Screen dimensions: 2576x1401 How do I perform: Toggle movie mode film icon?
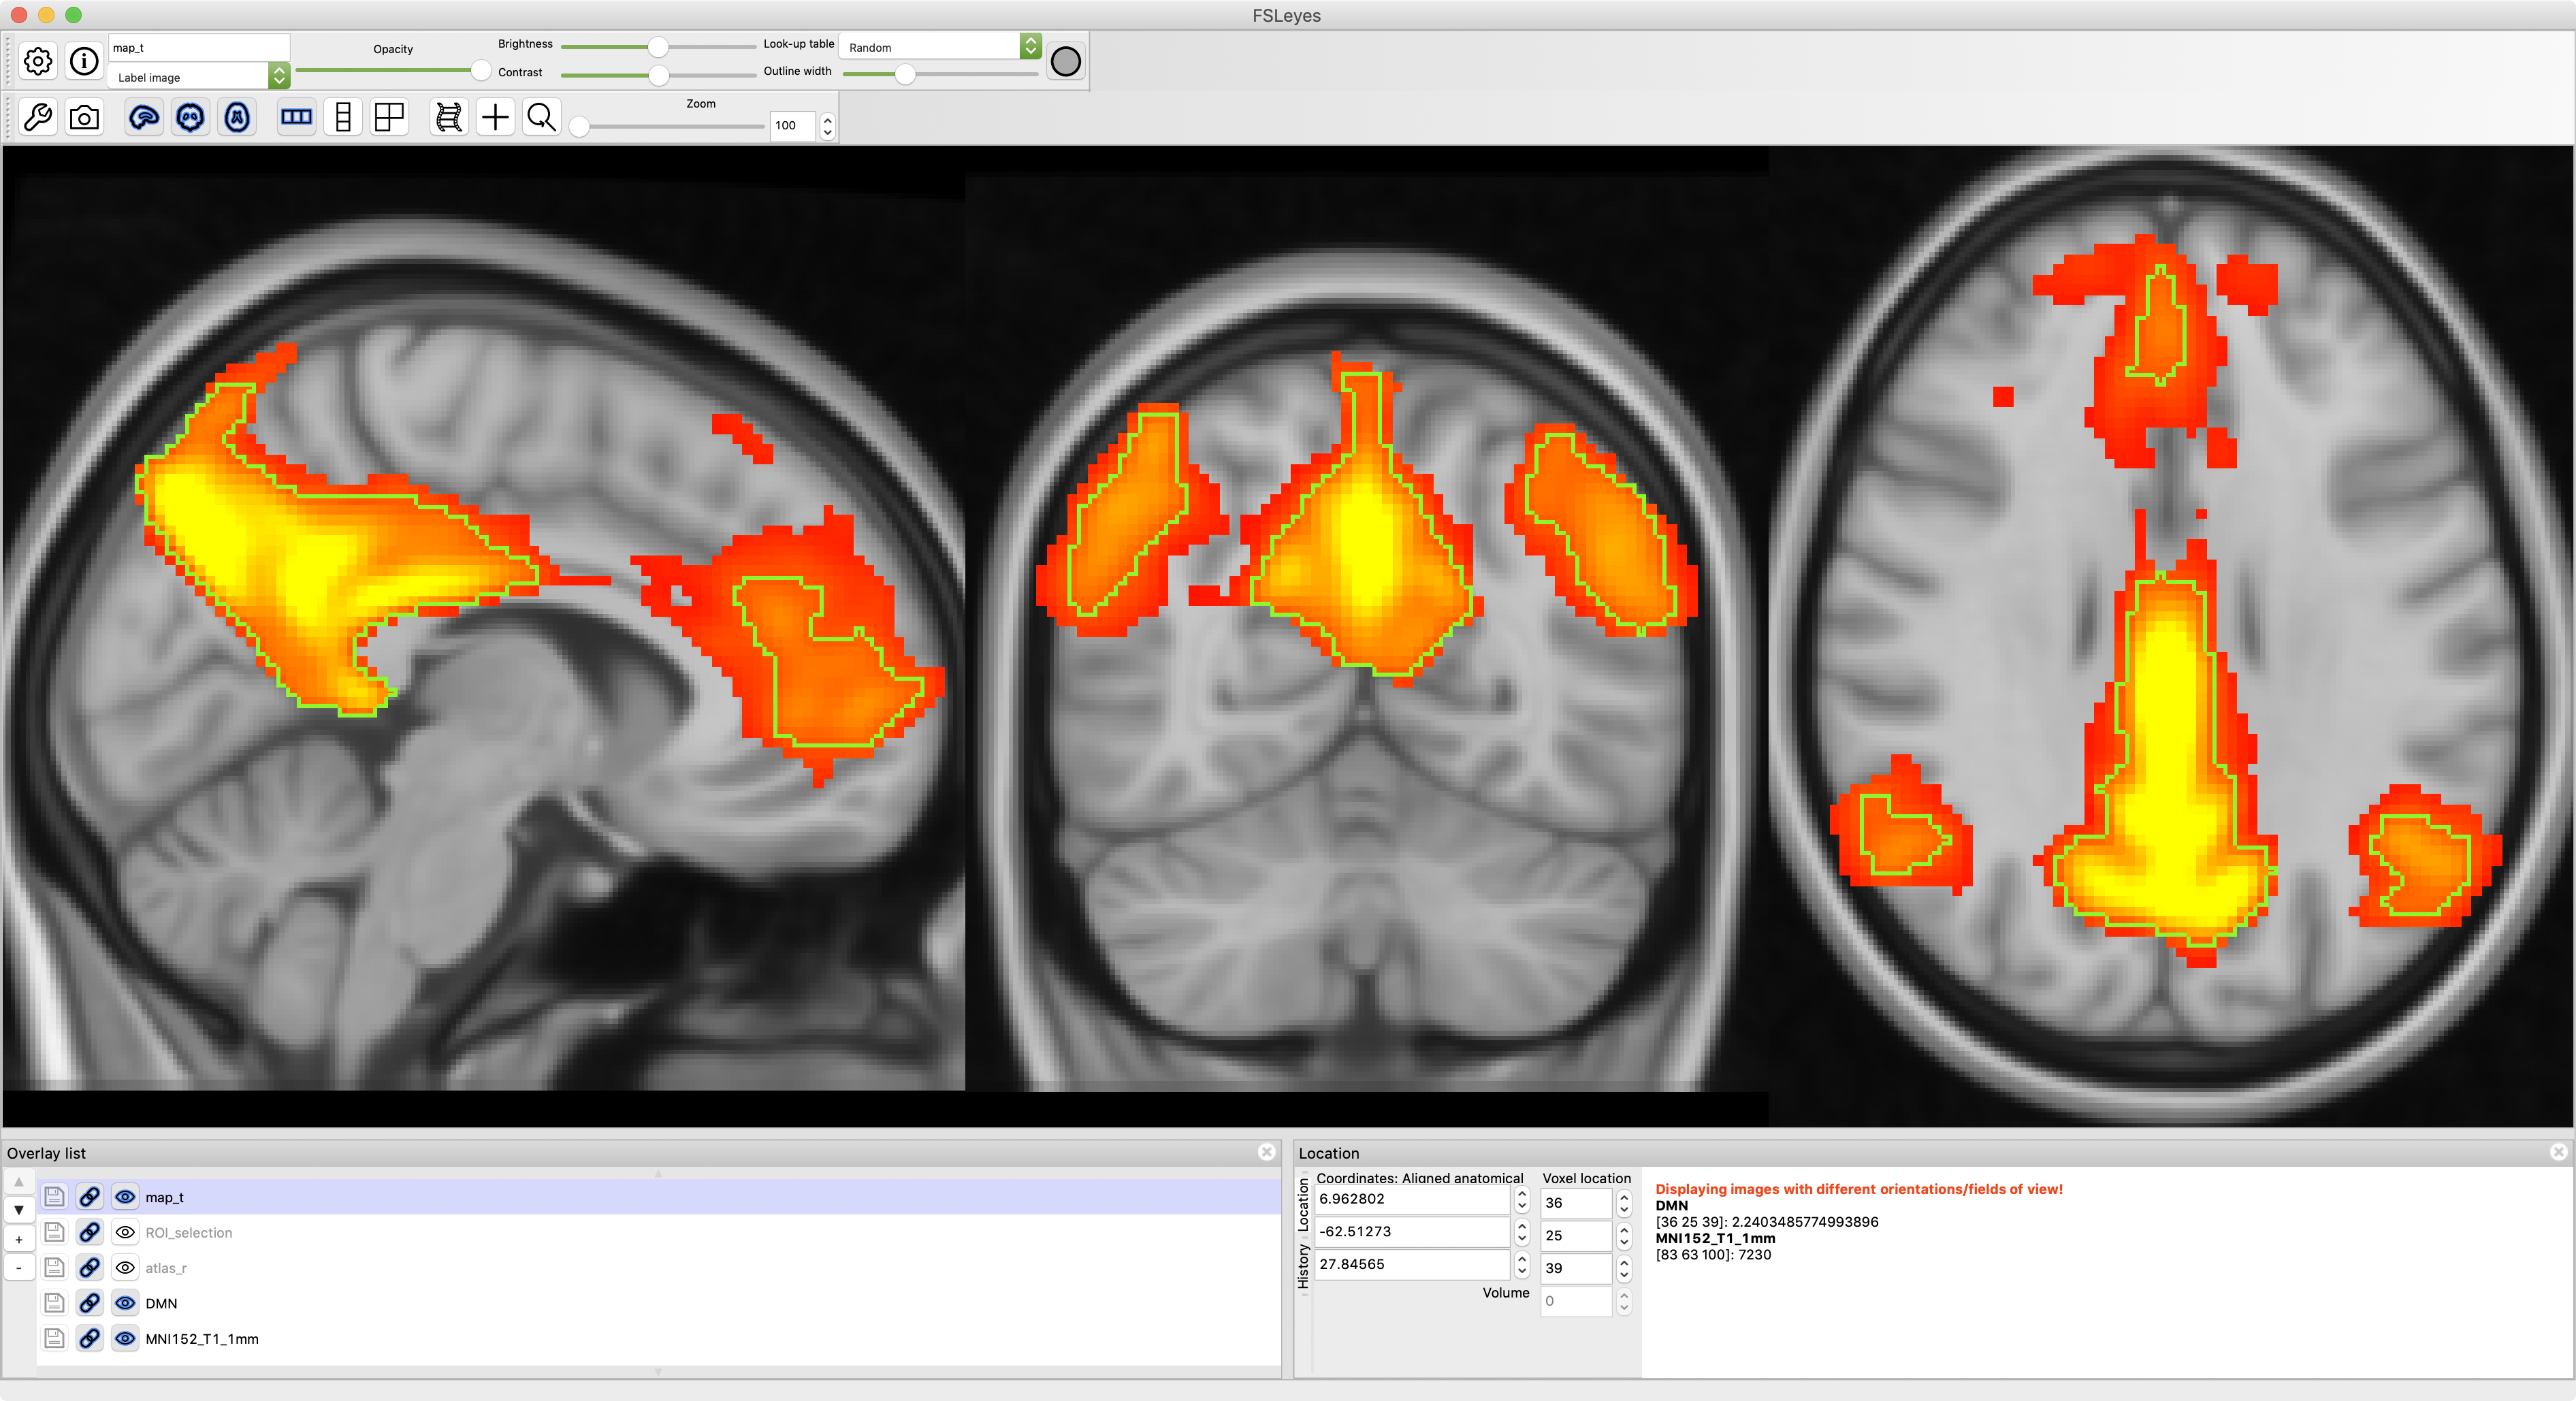(449, 117)
